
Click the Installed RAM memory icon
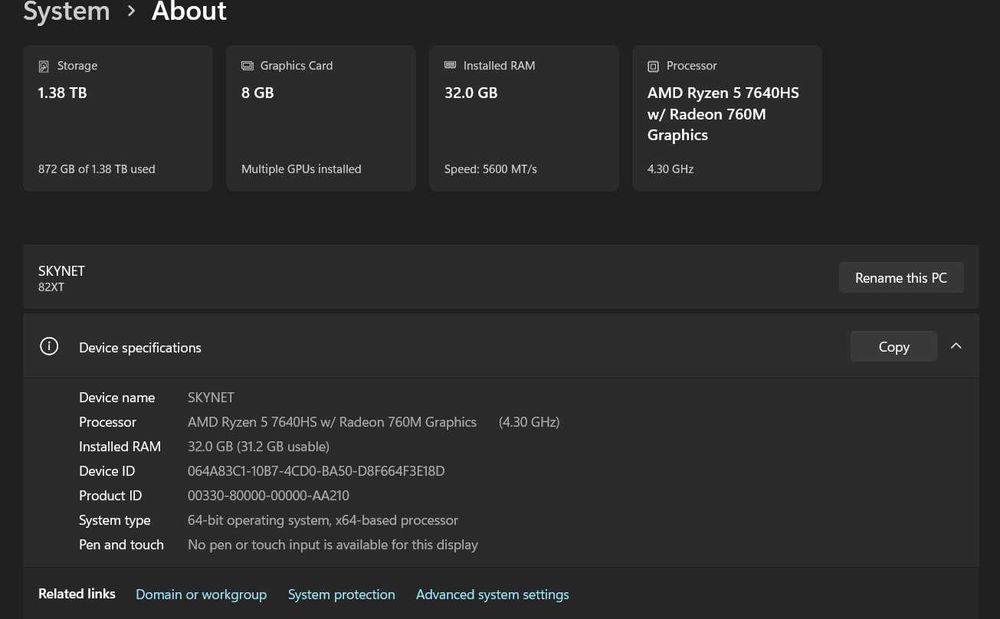tap(450, 65)
